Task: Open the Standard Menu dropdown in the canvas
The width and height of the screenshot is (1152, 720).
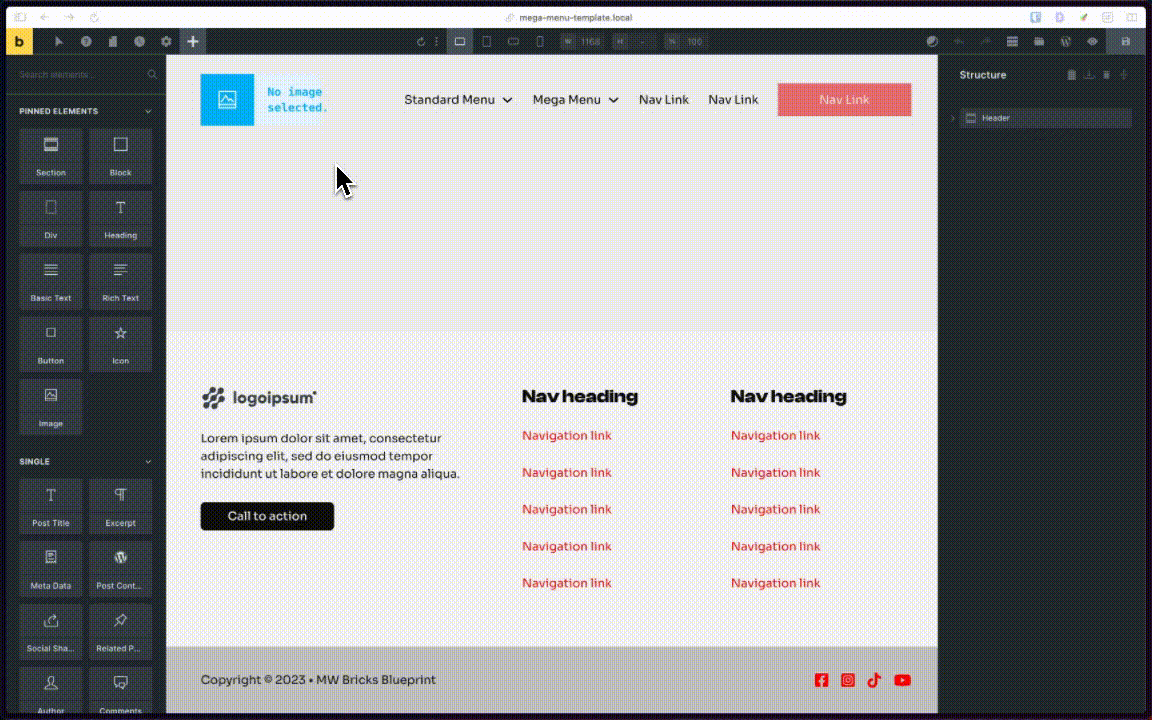Action: point(458,100)
